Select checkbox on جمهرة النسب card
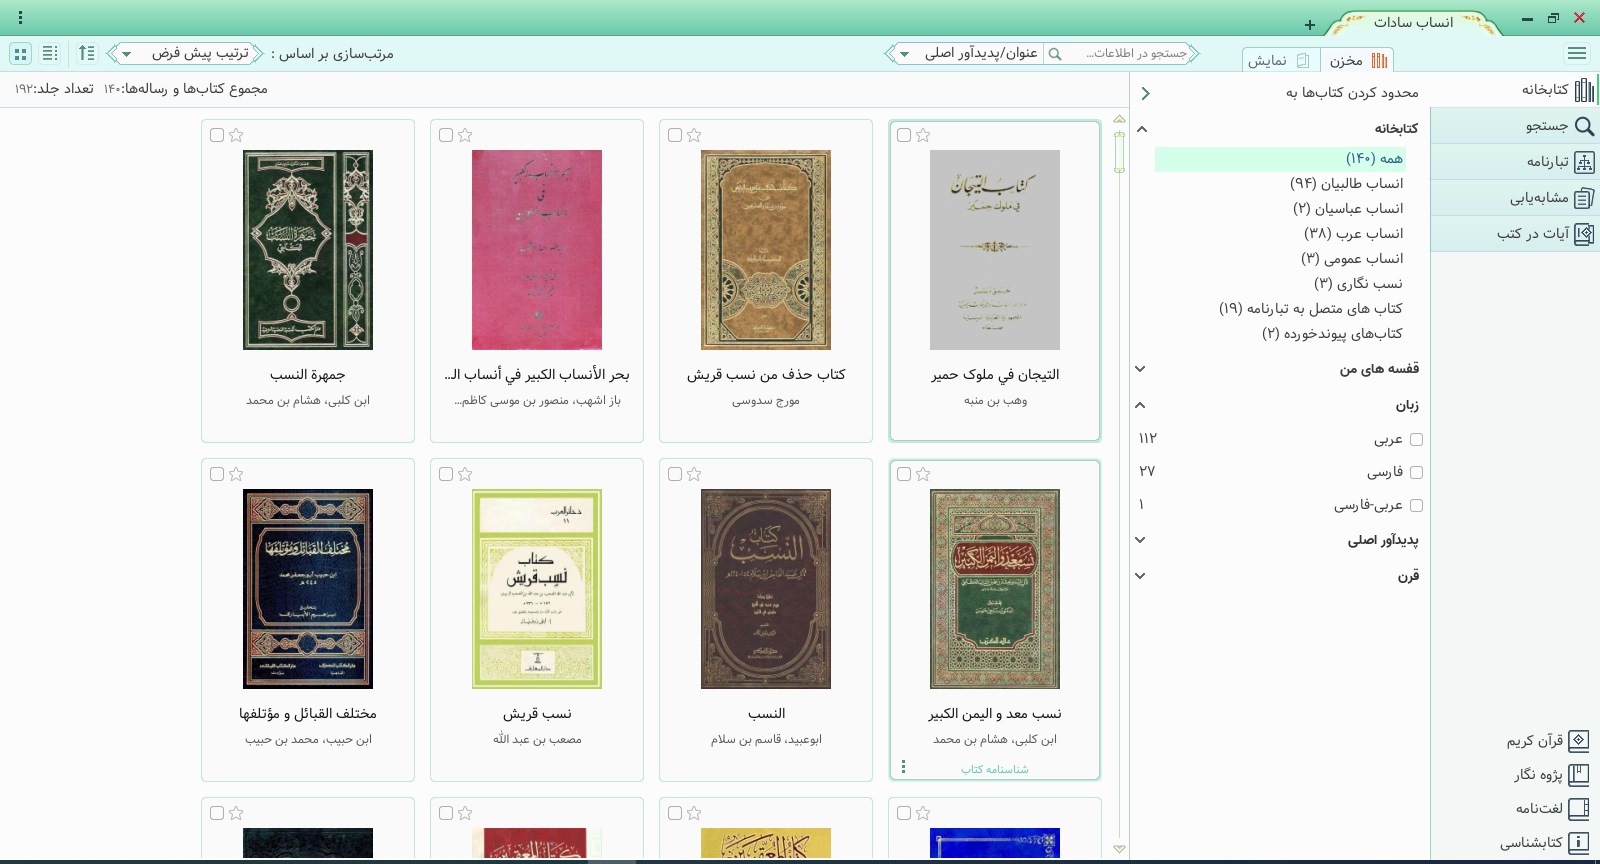 pos(217,135)
